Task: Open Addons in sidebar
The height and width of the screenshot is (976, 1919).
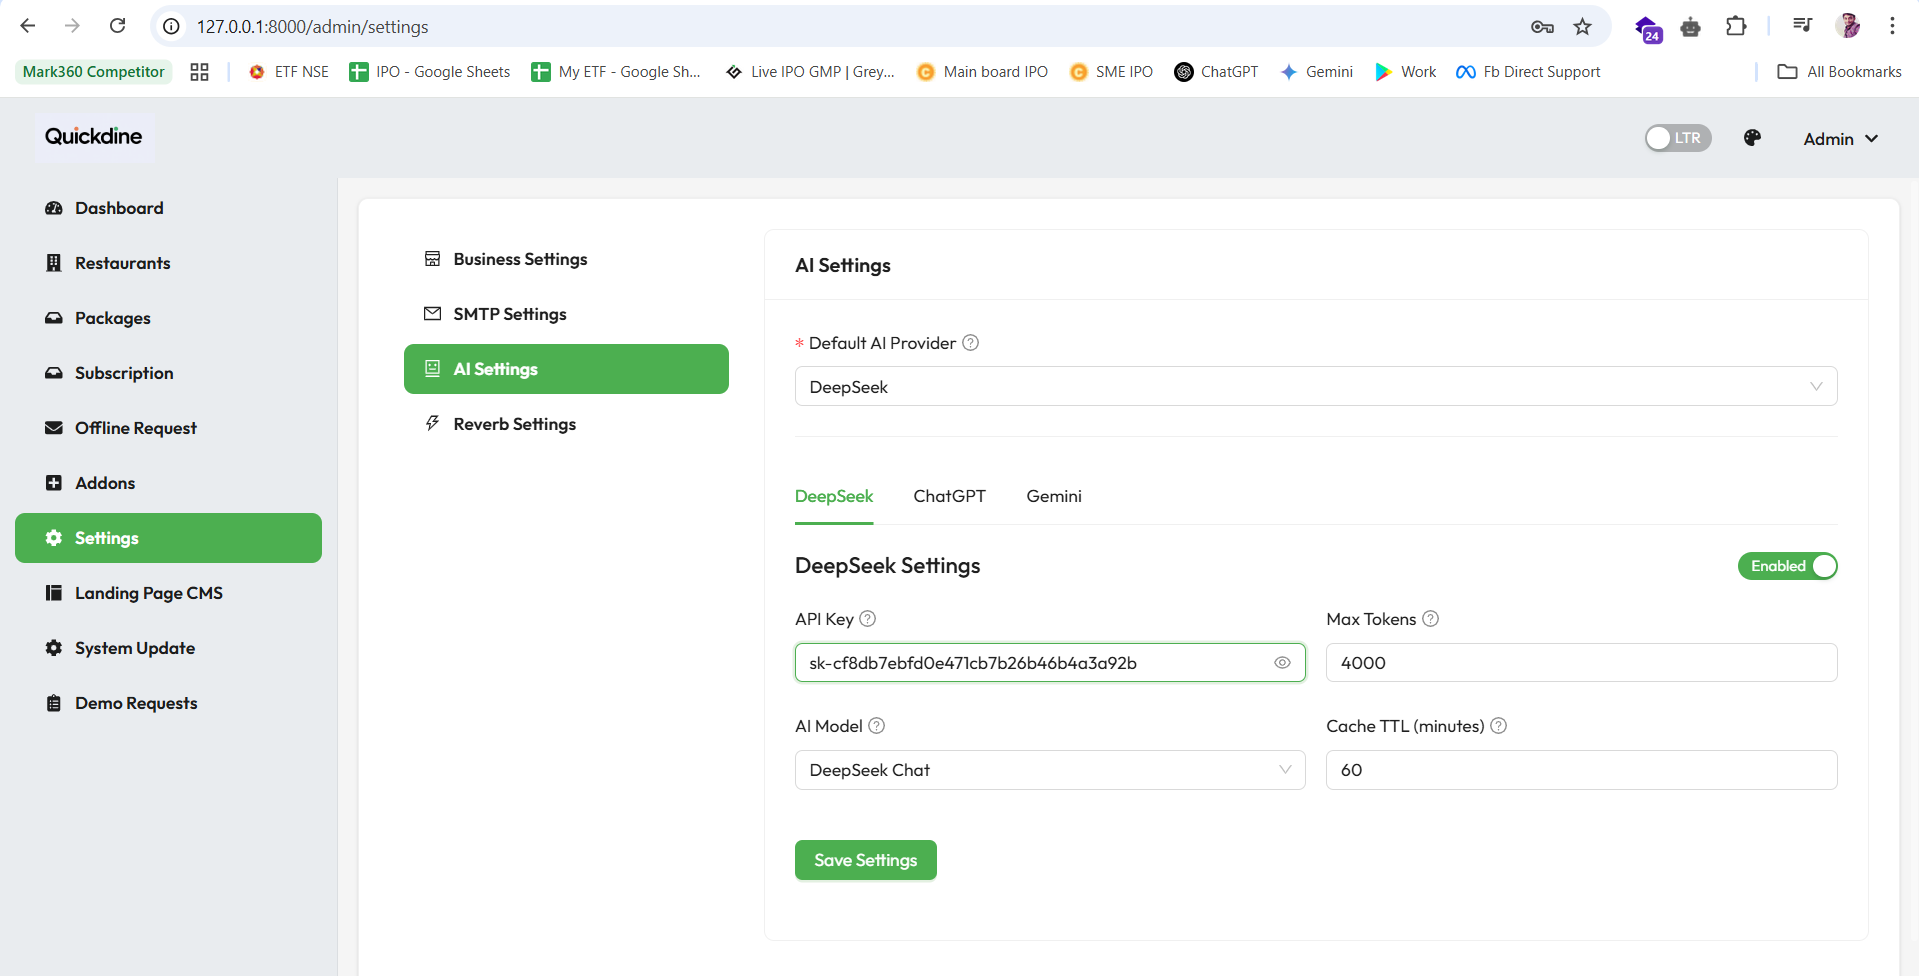Action: [168, 483]
